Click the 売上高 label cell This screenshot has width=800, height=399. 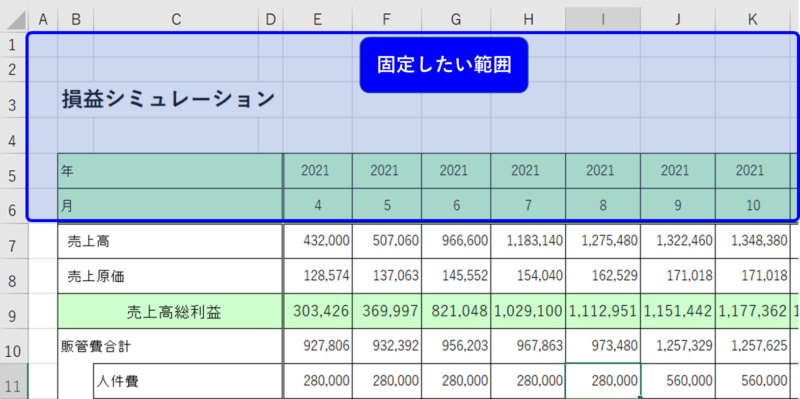pos(170,241)
